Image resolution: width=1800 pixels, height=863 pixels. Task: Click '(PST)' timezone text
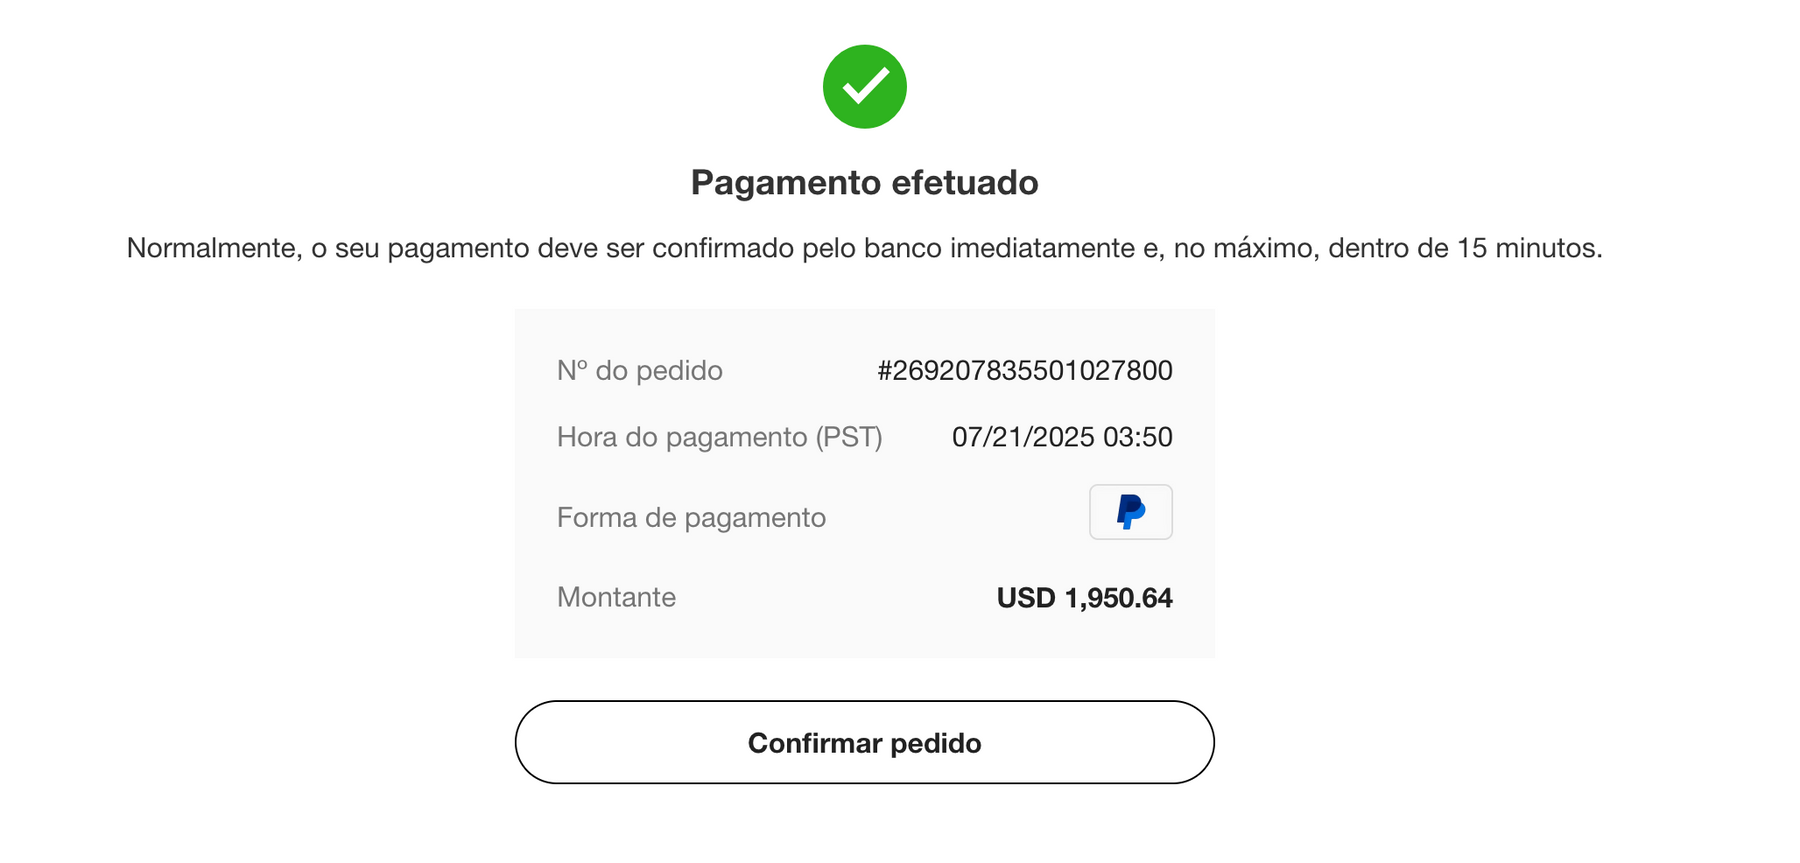coord(849,437)
